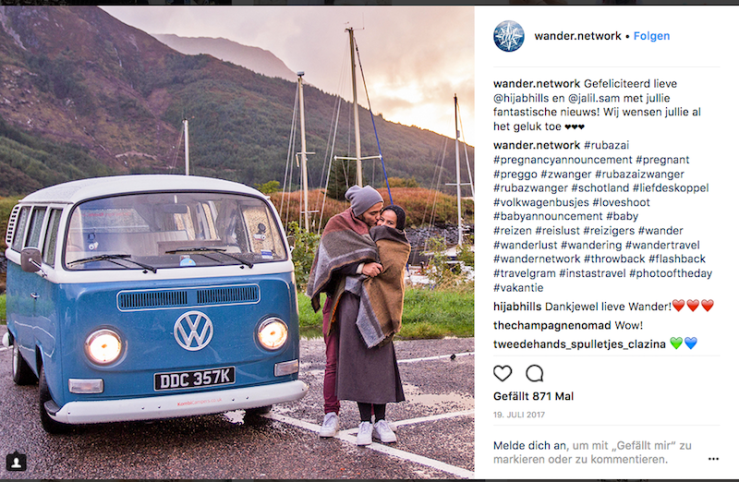
Task: Open the #pregnancyannouncement hashtag
Action: pyautogui.click(x=562, y=160)
